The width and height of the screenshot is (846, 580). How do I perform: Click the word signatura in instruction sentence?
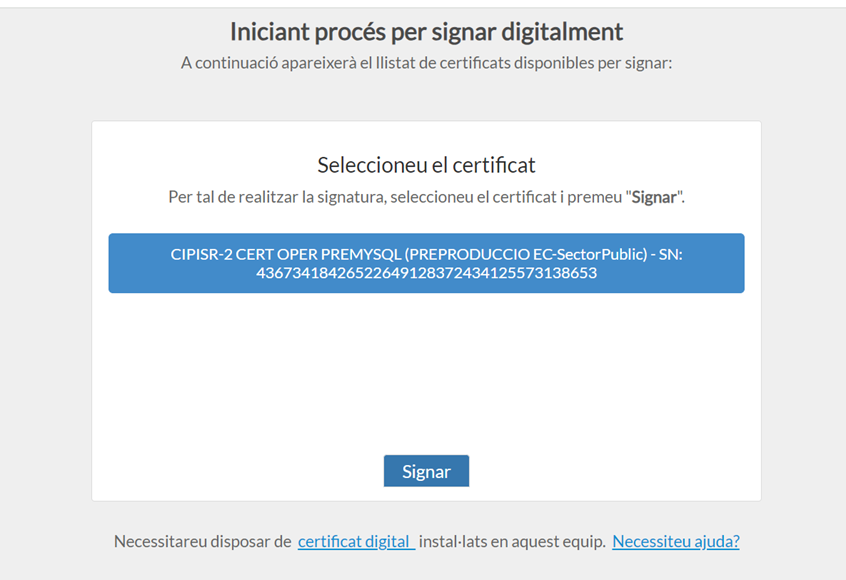click(x=352, y=197)
